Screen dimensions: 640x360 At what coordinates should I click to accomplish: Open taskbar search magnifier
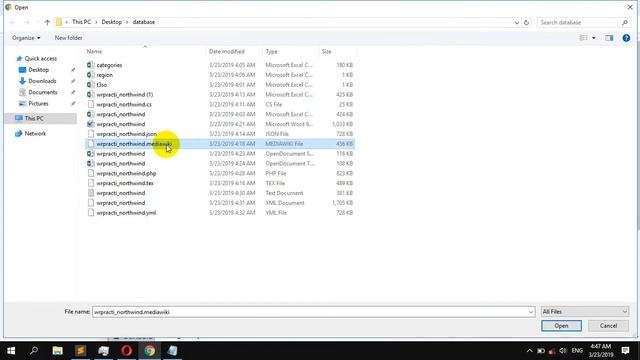(x=34, y=351)
